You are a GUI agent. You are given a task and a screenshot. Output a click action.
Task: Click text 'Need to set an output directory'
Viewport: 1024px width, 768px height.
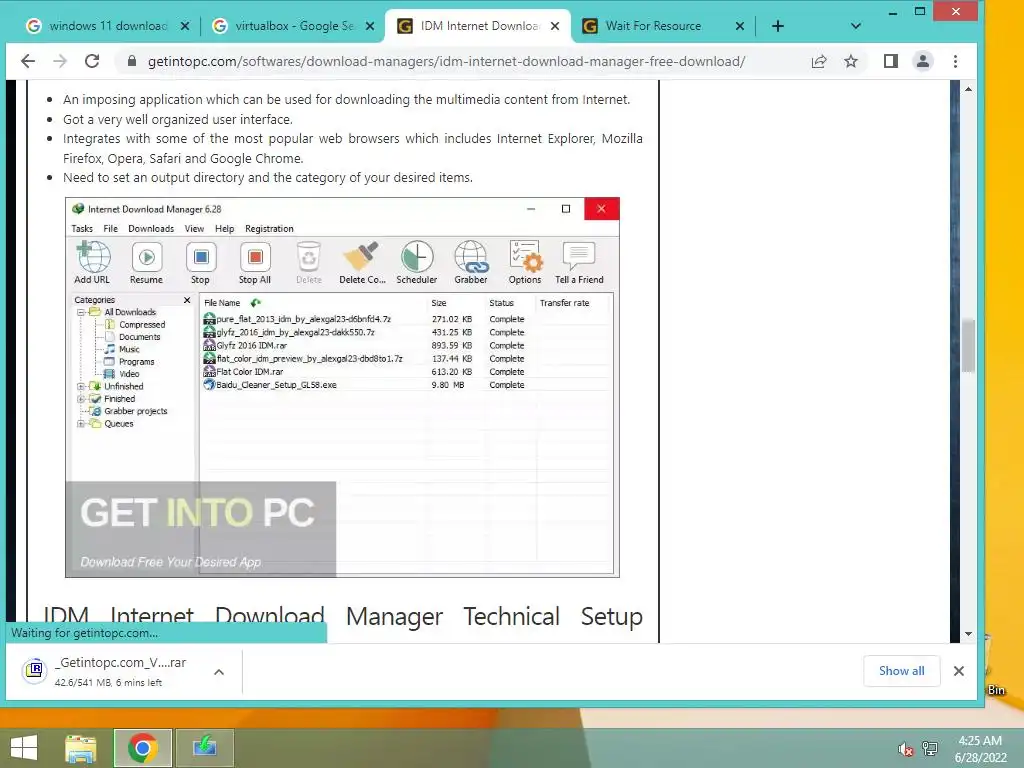pos(153,178)
